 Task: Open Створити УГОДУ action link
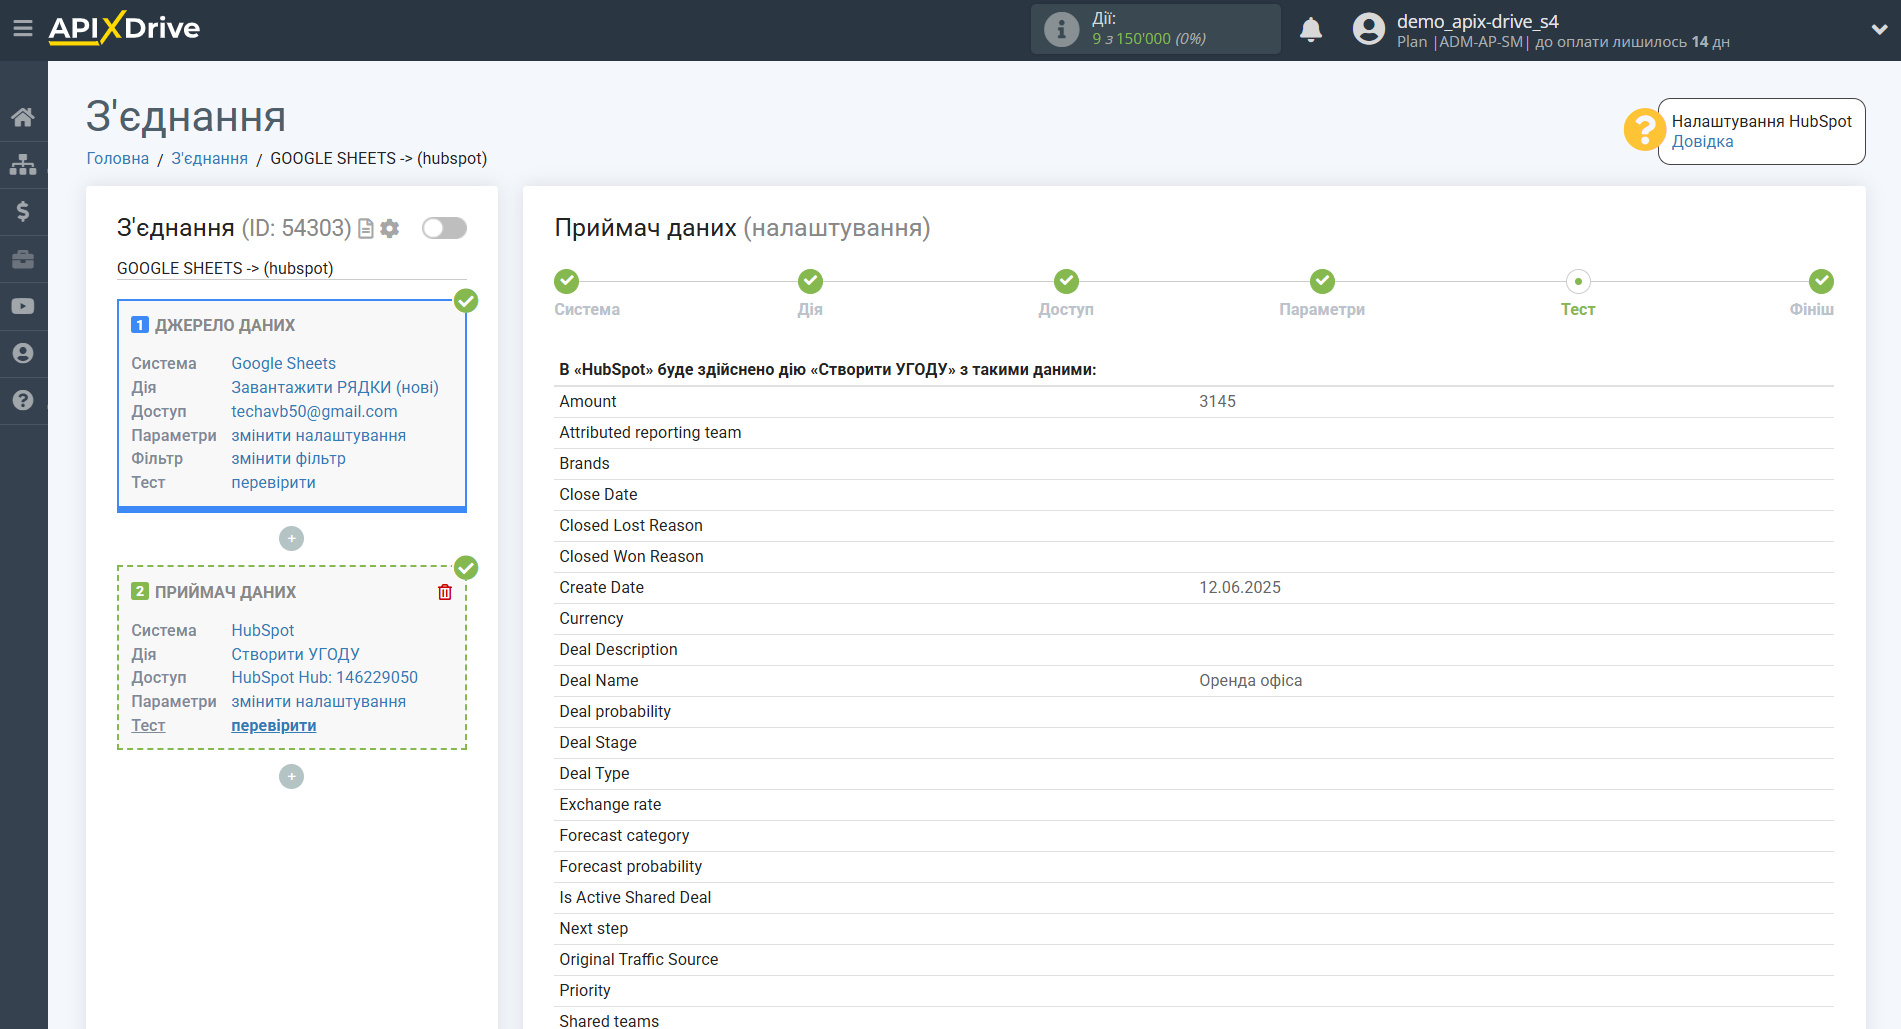point(295,654)
